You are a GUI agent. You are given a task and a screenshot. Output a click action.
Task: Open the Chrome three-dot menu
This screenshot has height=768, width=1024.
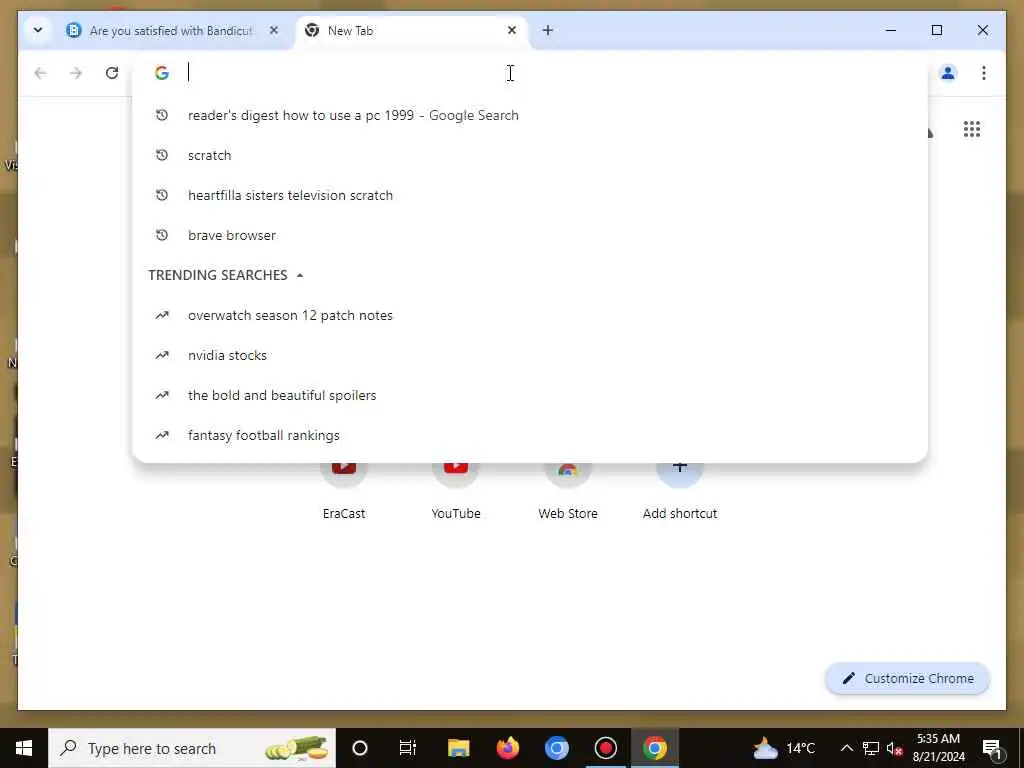[984, 72]
